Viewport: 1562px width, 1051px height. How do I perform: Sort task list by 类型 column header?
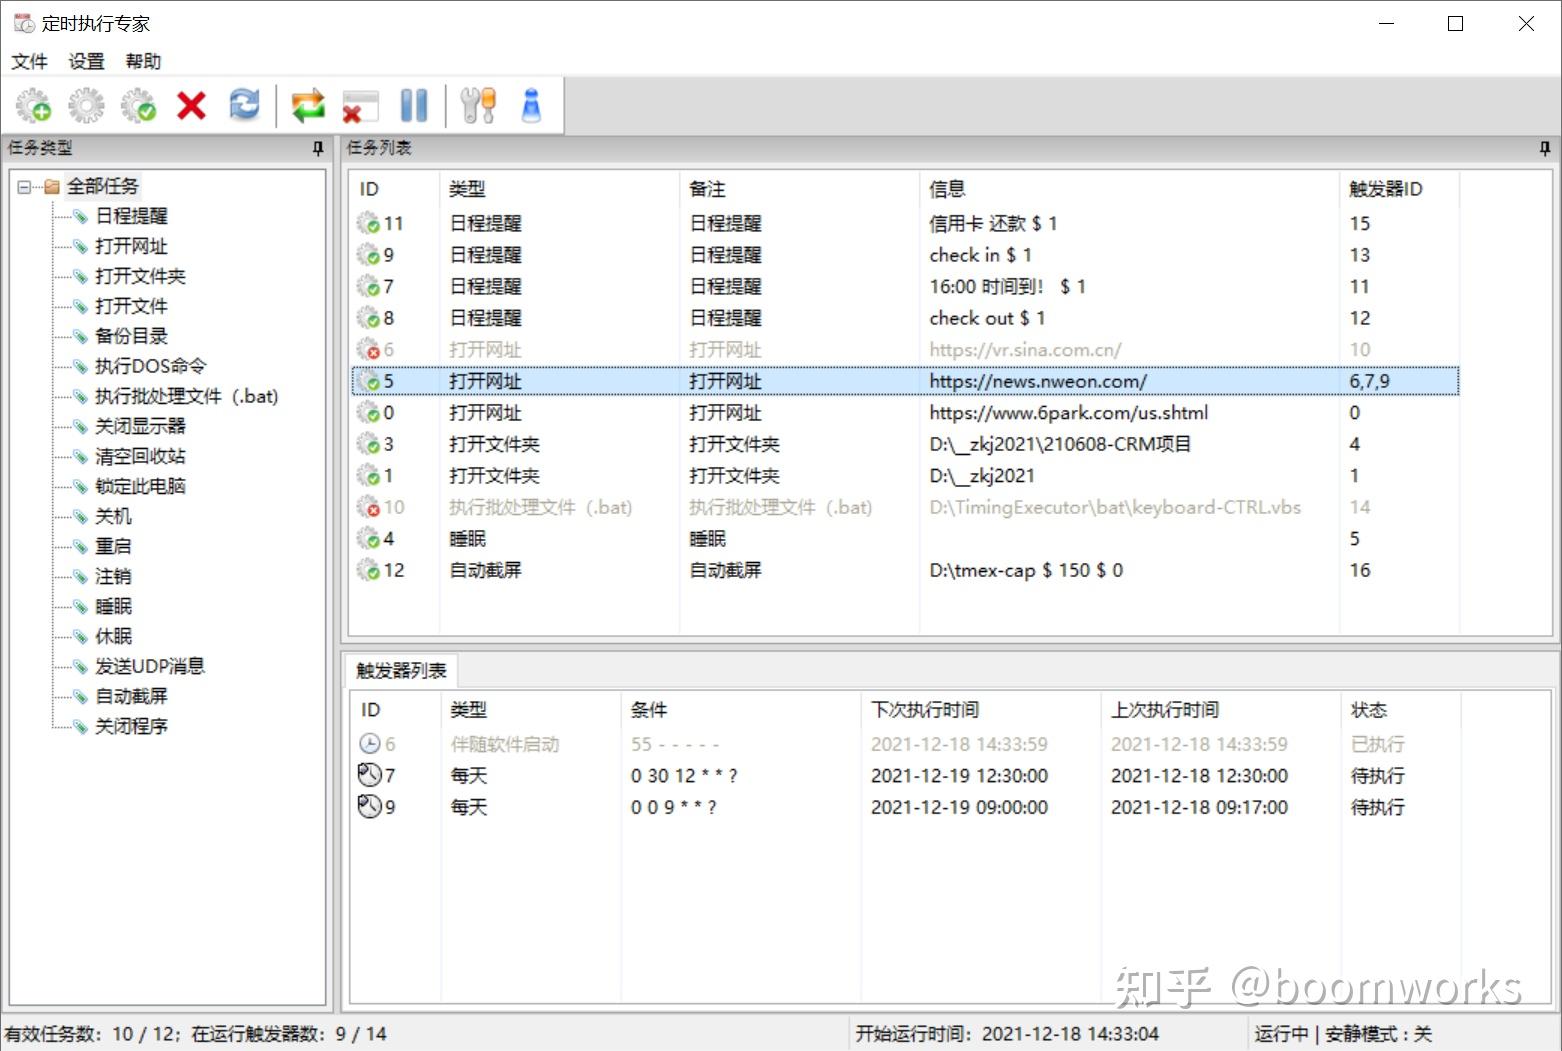559,189
